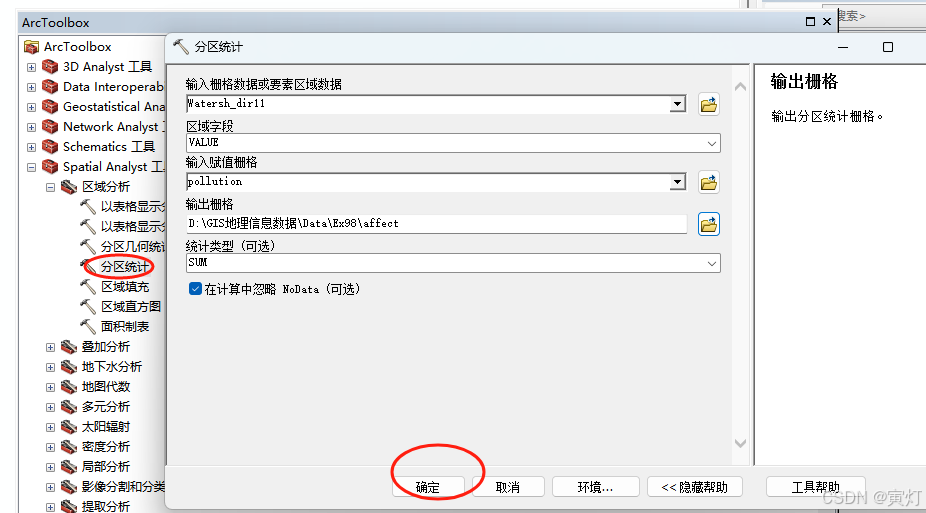
Task: Open the 工具帮助 button
Action: (816, 487)
